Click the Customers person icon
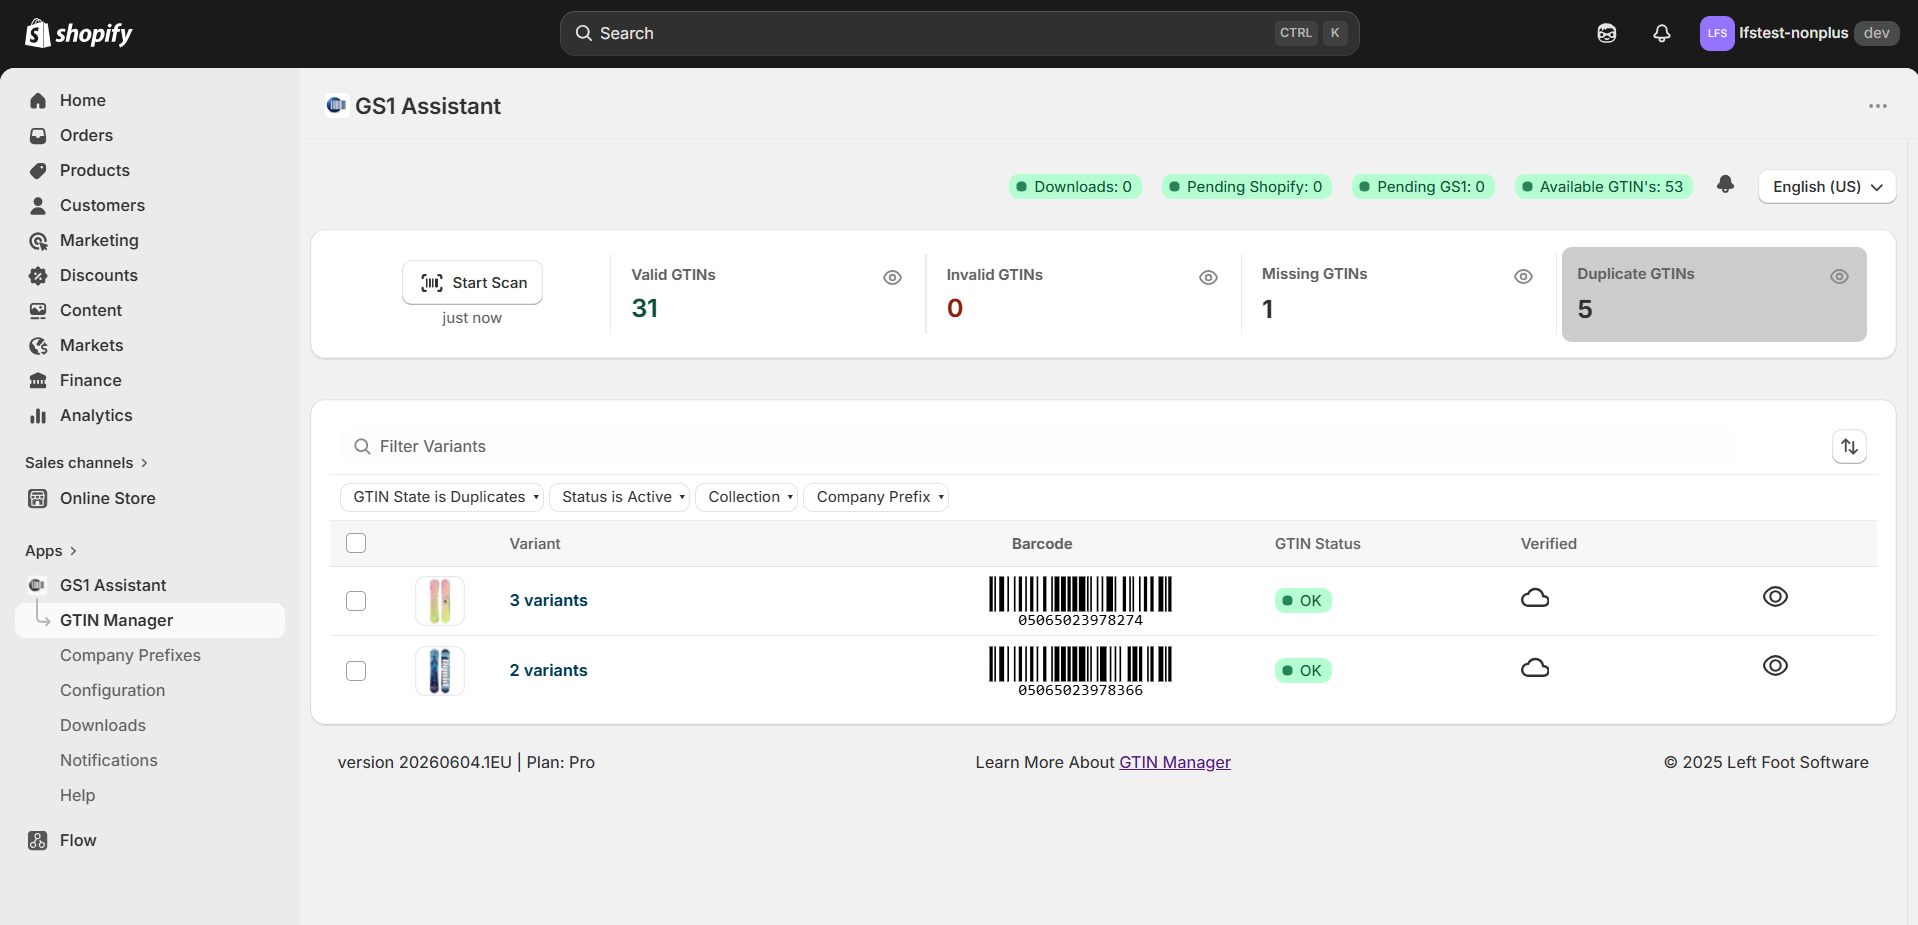The height and width of the screenshot is (925, 1918). (x=38, y=205)
